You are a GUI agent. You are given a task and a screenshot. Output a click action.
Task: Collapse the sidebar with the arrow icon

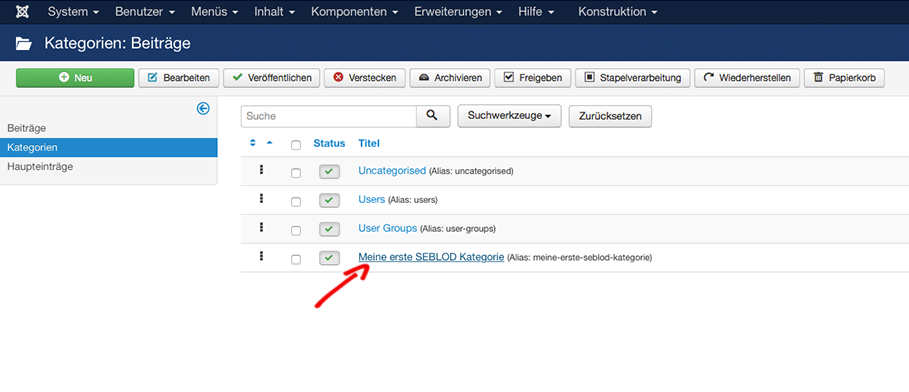click(x=203, y=108)
